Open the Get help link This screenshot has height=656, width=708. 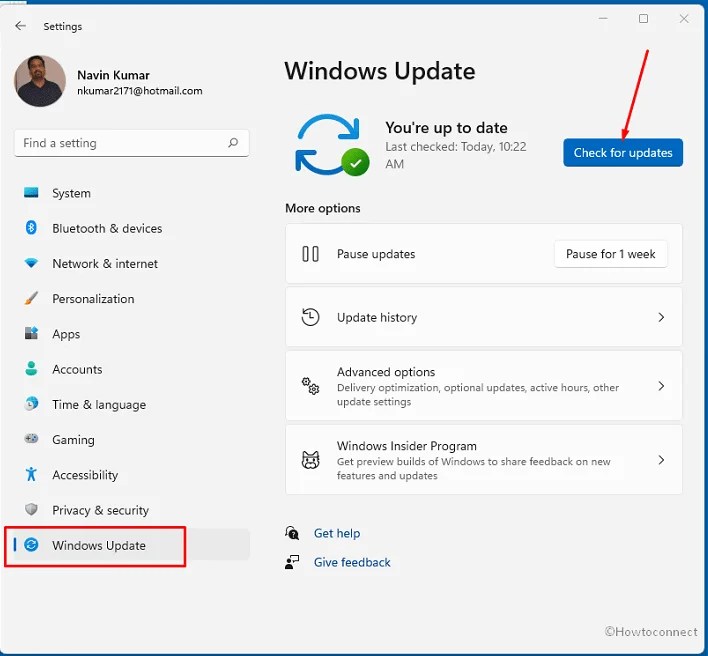coord(337,533)
